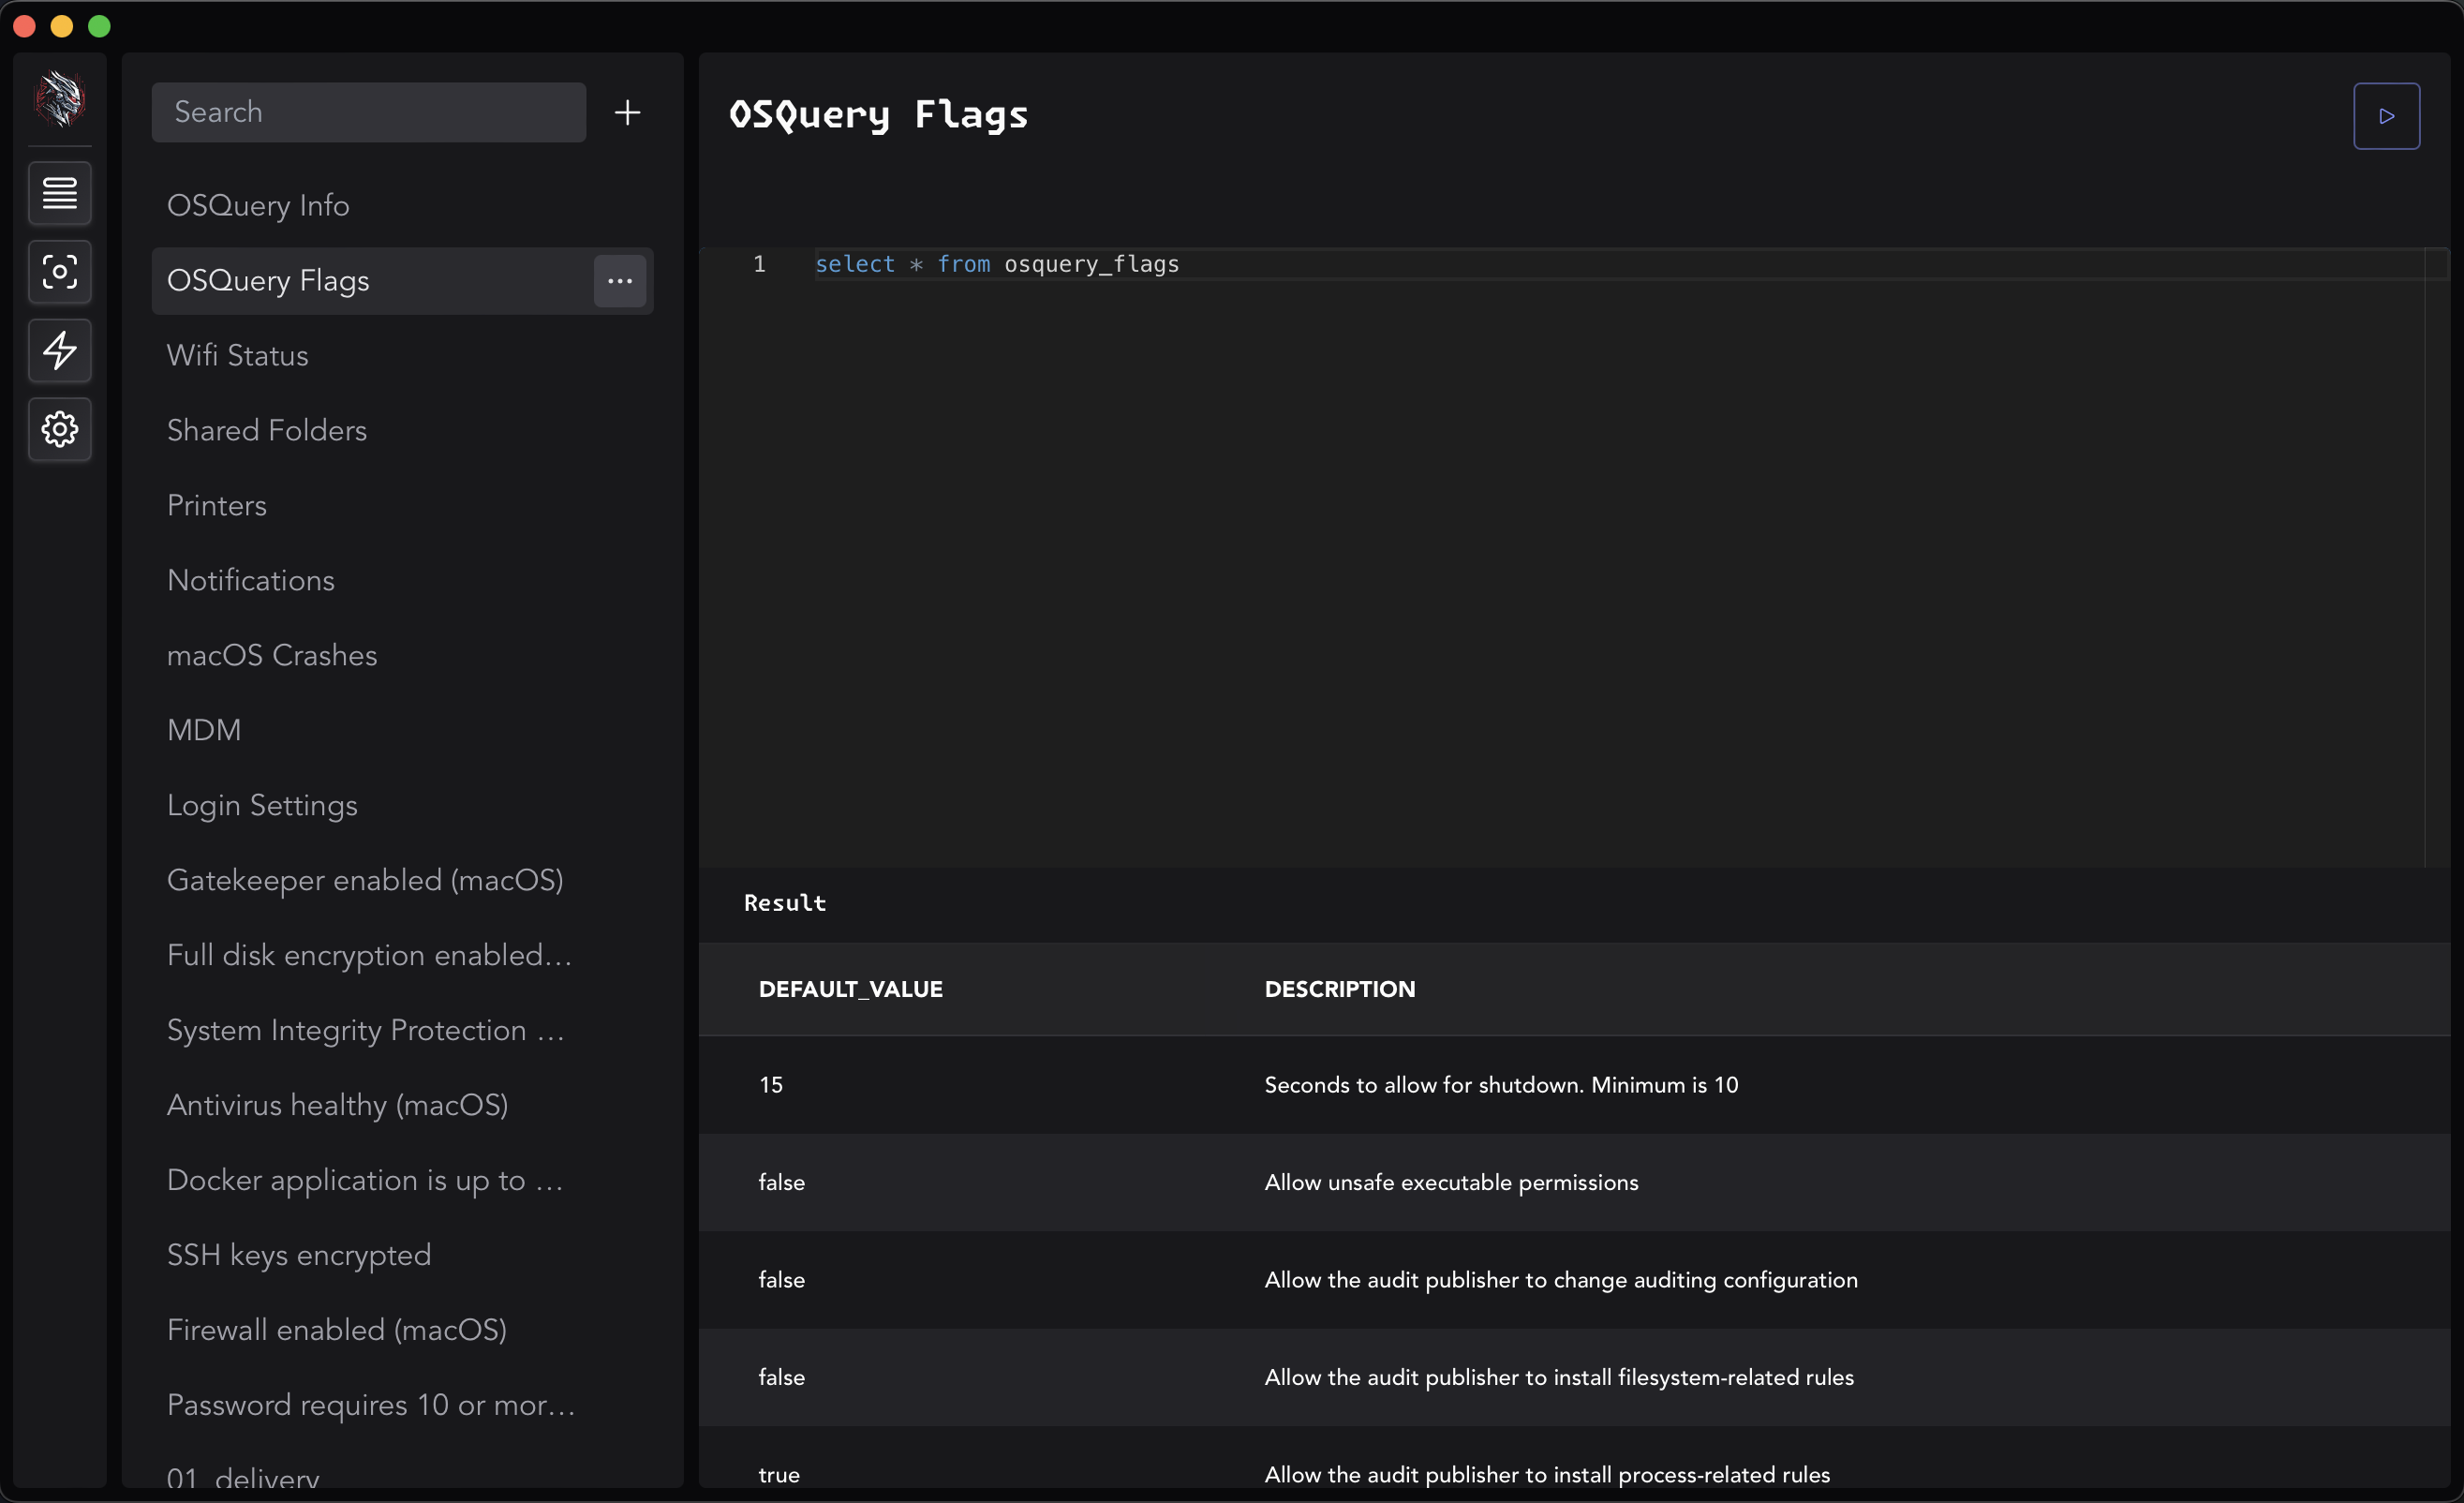Select the Wifi Status query
This screenshot has height=1503, width=2464.
point(238,355)
